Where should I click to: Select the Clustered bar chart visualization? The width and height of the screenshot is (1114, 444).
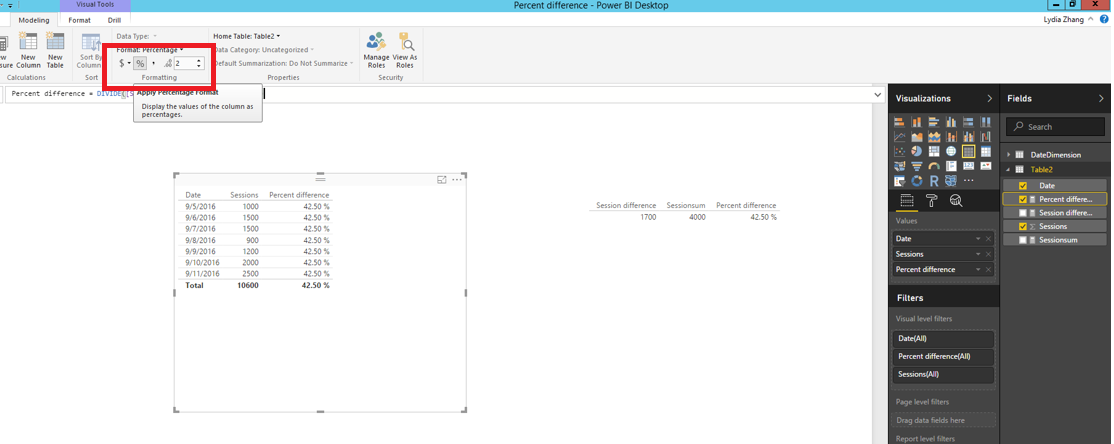coord(934,121)
